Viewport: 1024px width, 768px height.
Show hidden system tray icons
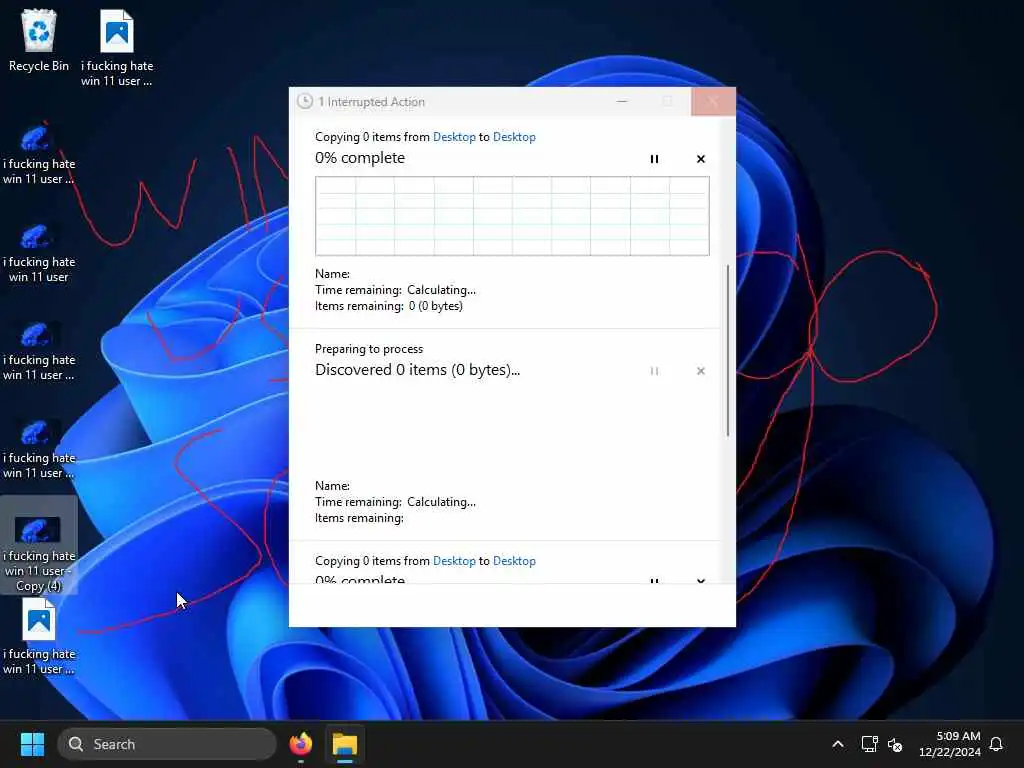point(838,744)
